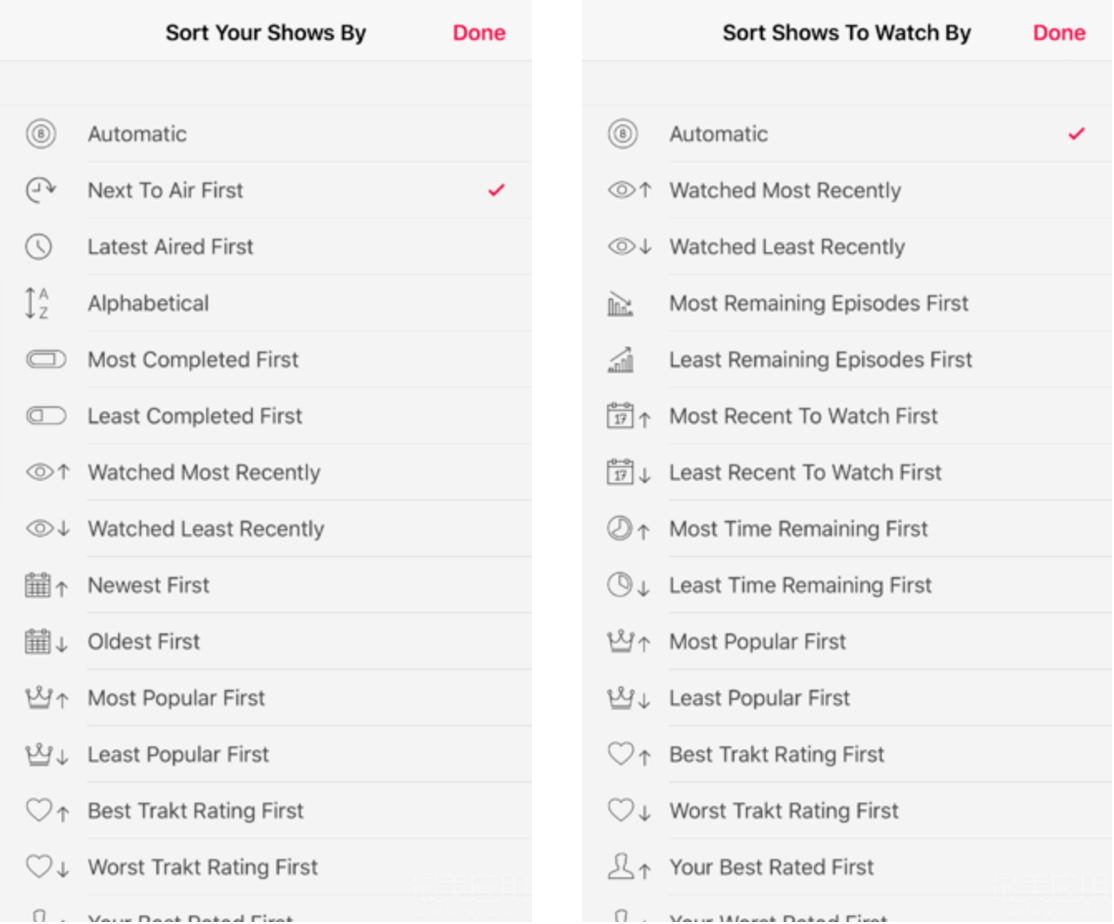Viewport: 1114px width, 924px height.
Task: Click the Latest Aired First clock icon
Action: point(38,246)
